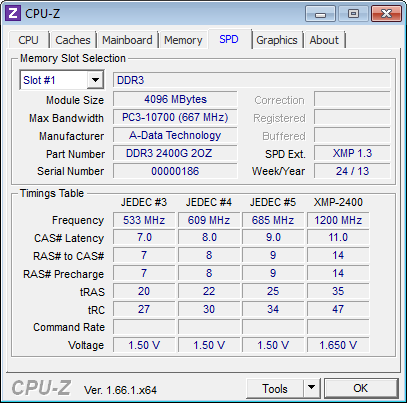Select the 685 MHz frequency cell

(x=273, y=220)
